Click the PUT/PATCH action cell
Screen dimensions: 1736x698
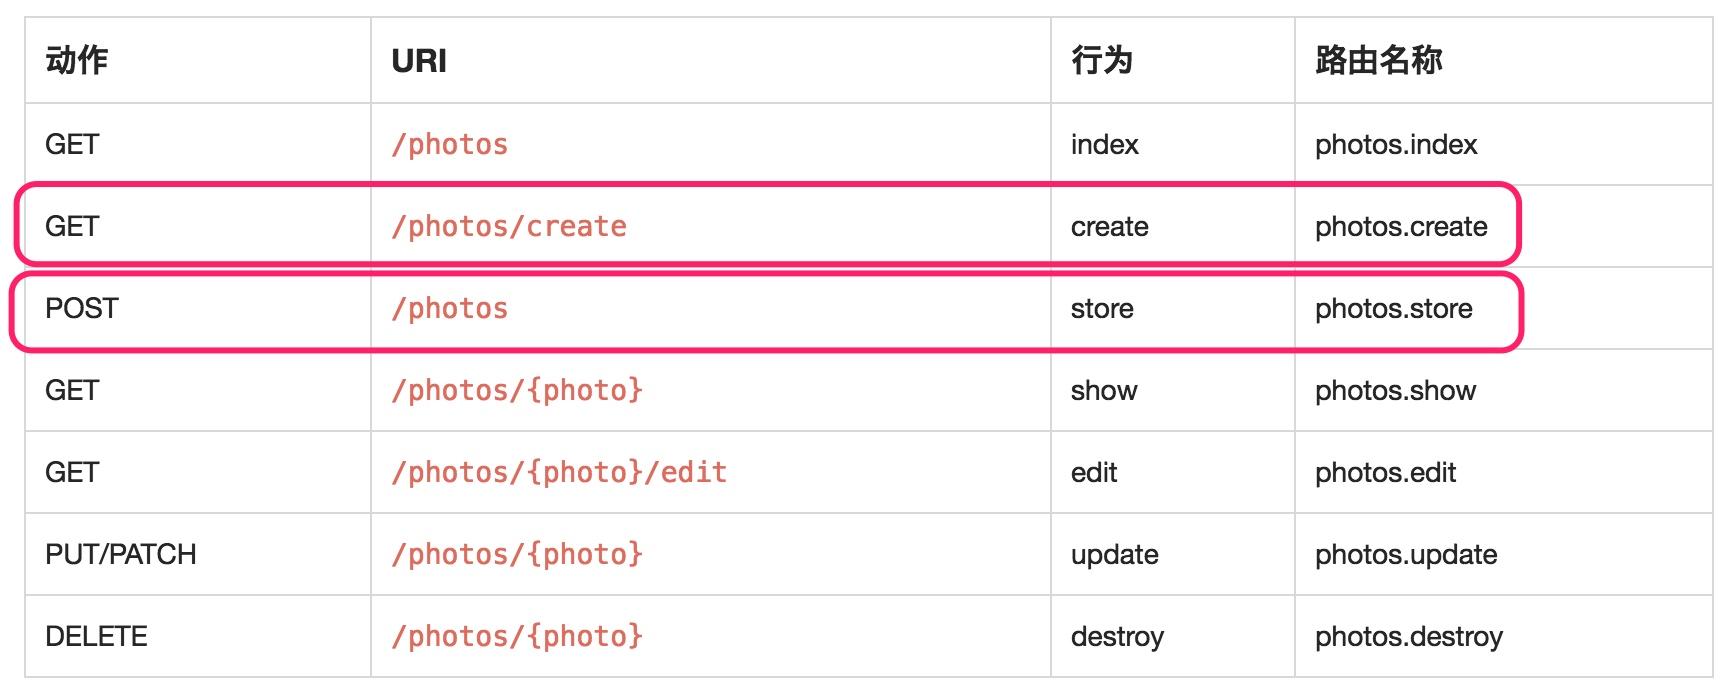(x=121, y=555)
